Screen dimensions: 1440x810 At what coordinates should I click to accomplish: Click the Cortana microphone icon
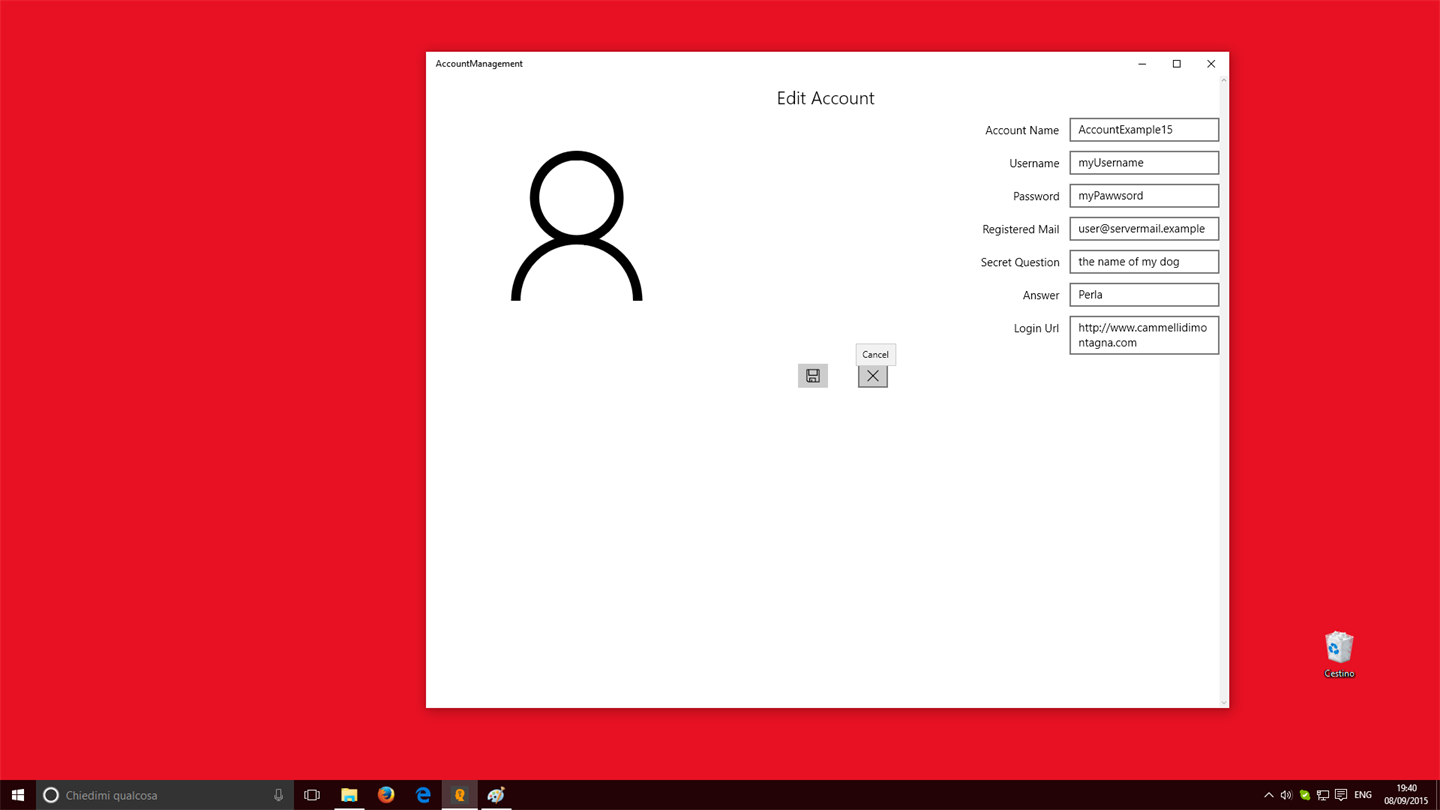click(x=279, y=795)
